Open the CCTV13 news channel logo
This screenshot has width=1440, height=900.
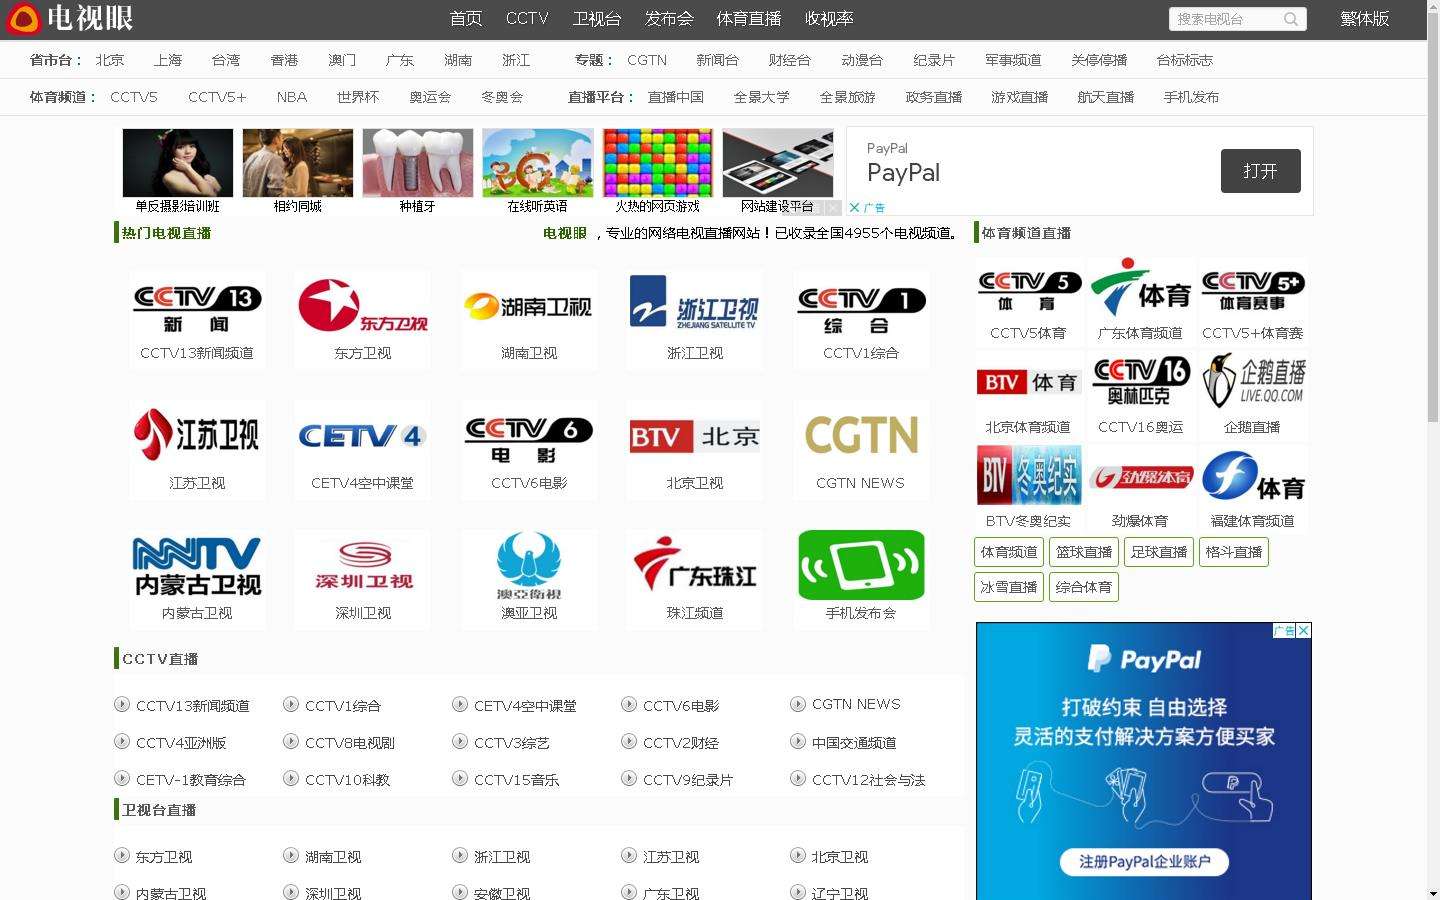pyautogui.click(x=197, y=307)
